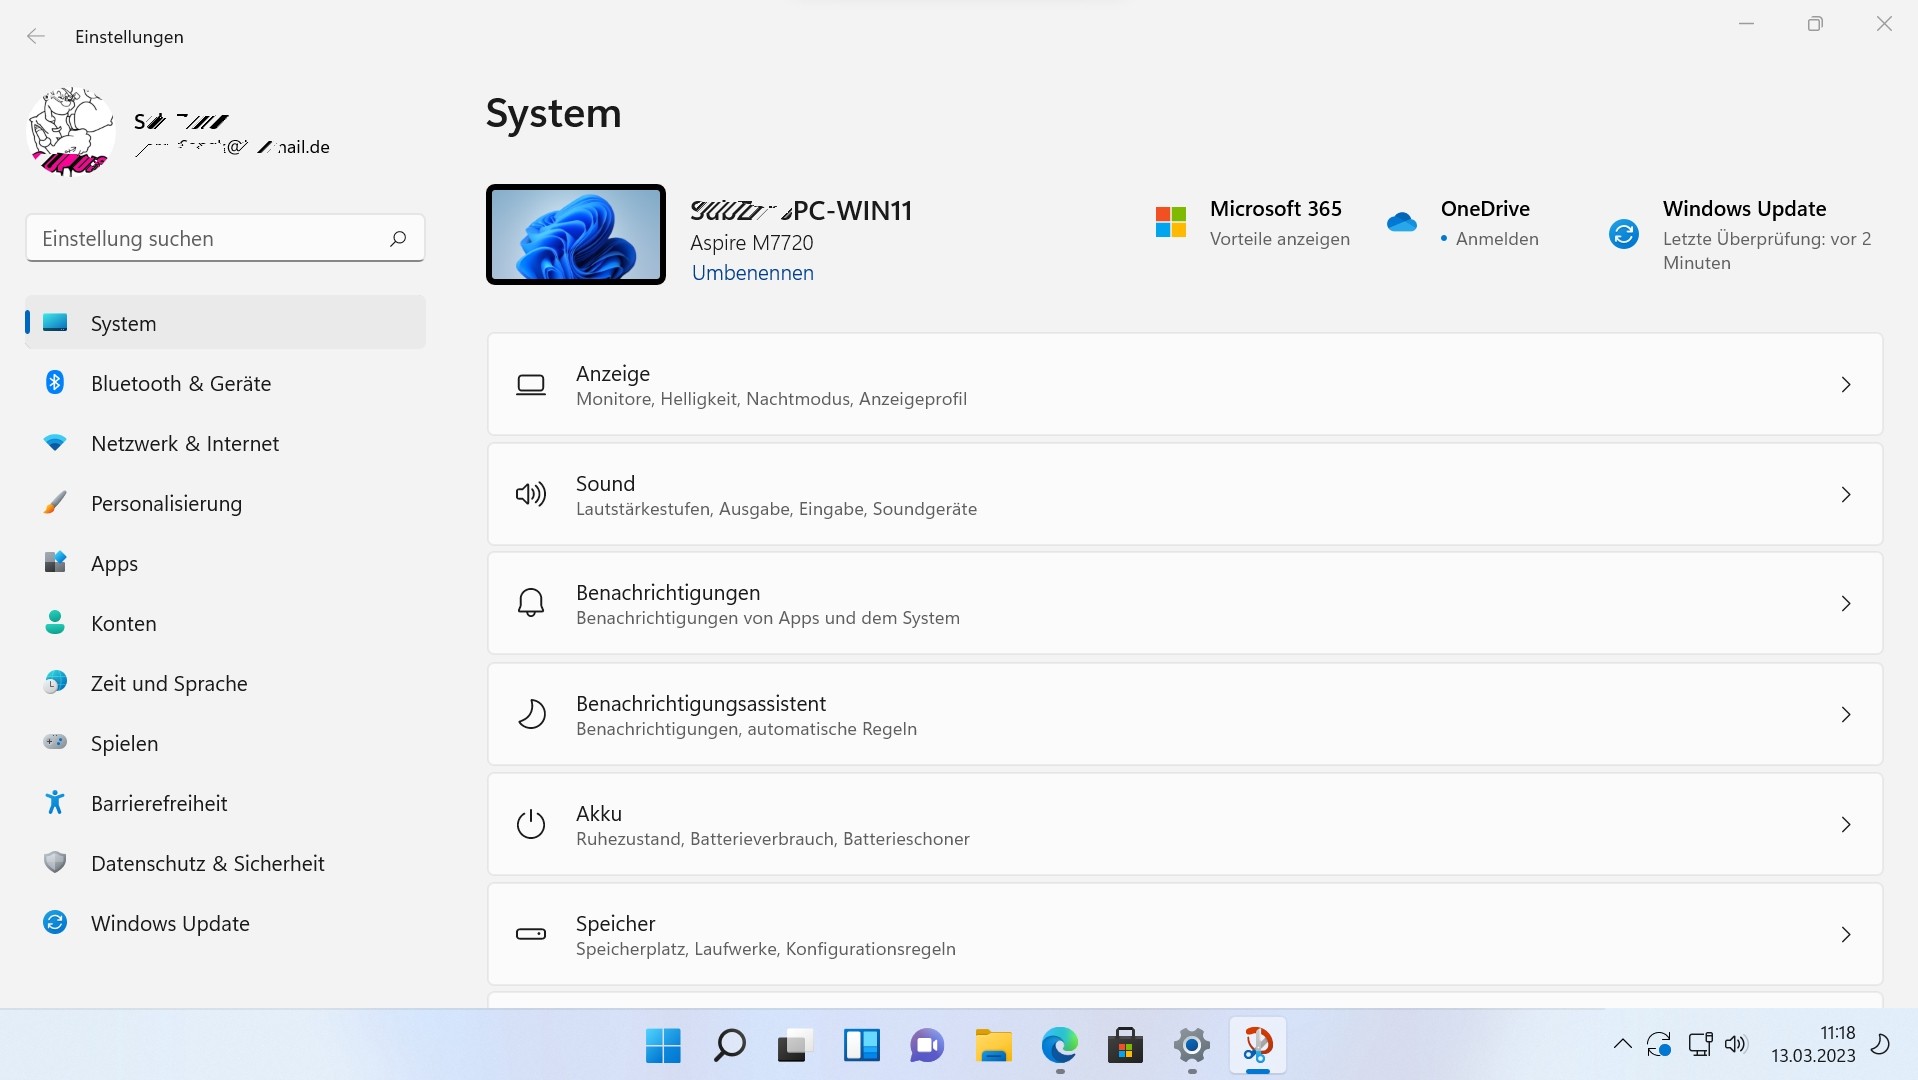This screenshot has width=1918, height=1080.
Task: Click the back arrow in Einstellungen
Action: pyautogui.click(x=36, y=36)
